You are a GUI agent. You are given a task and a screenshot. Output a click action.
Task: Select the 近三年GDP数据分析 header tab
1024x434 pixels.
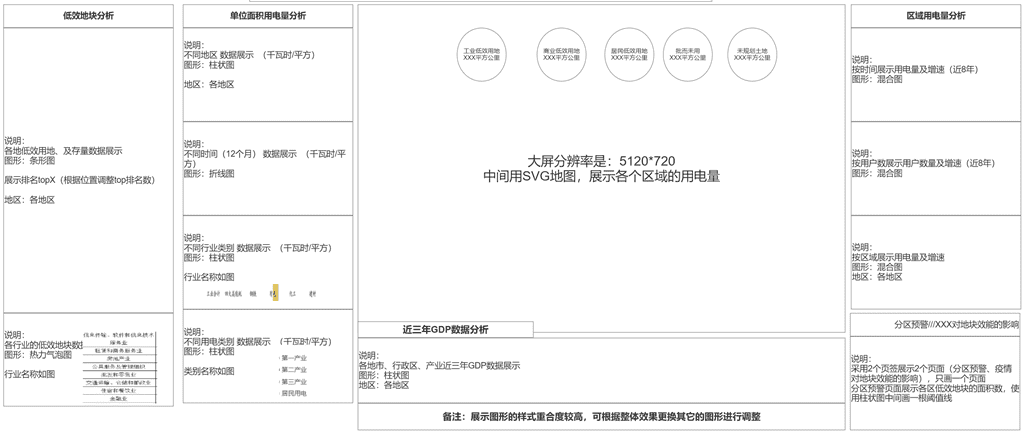click(445, 330)
